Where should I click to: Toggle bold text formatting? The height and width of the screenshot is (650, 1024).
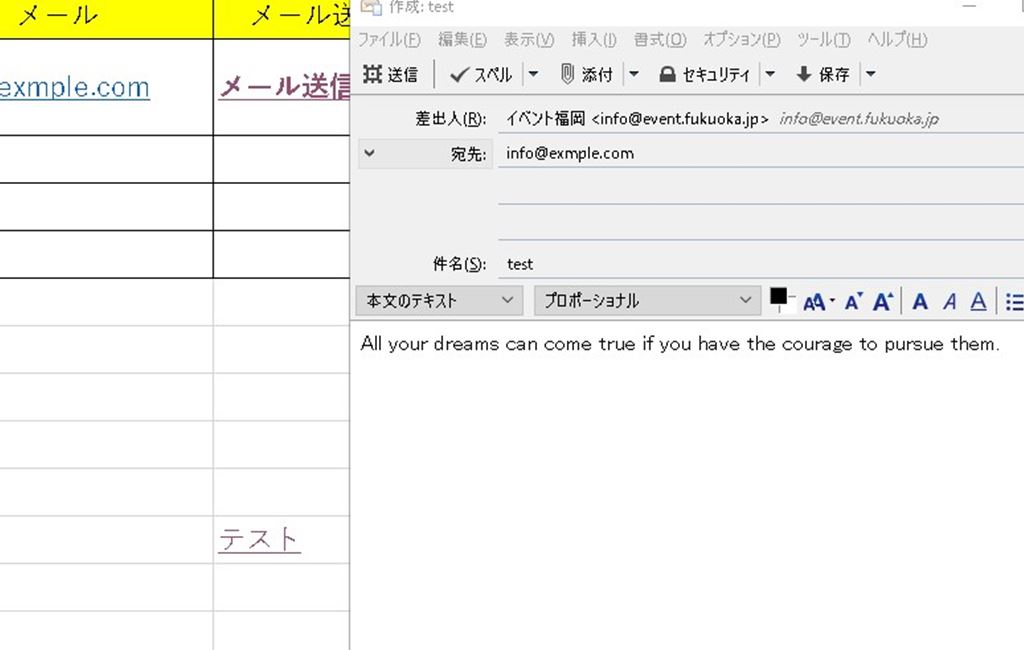coord(920,301)
